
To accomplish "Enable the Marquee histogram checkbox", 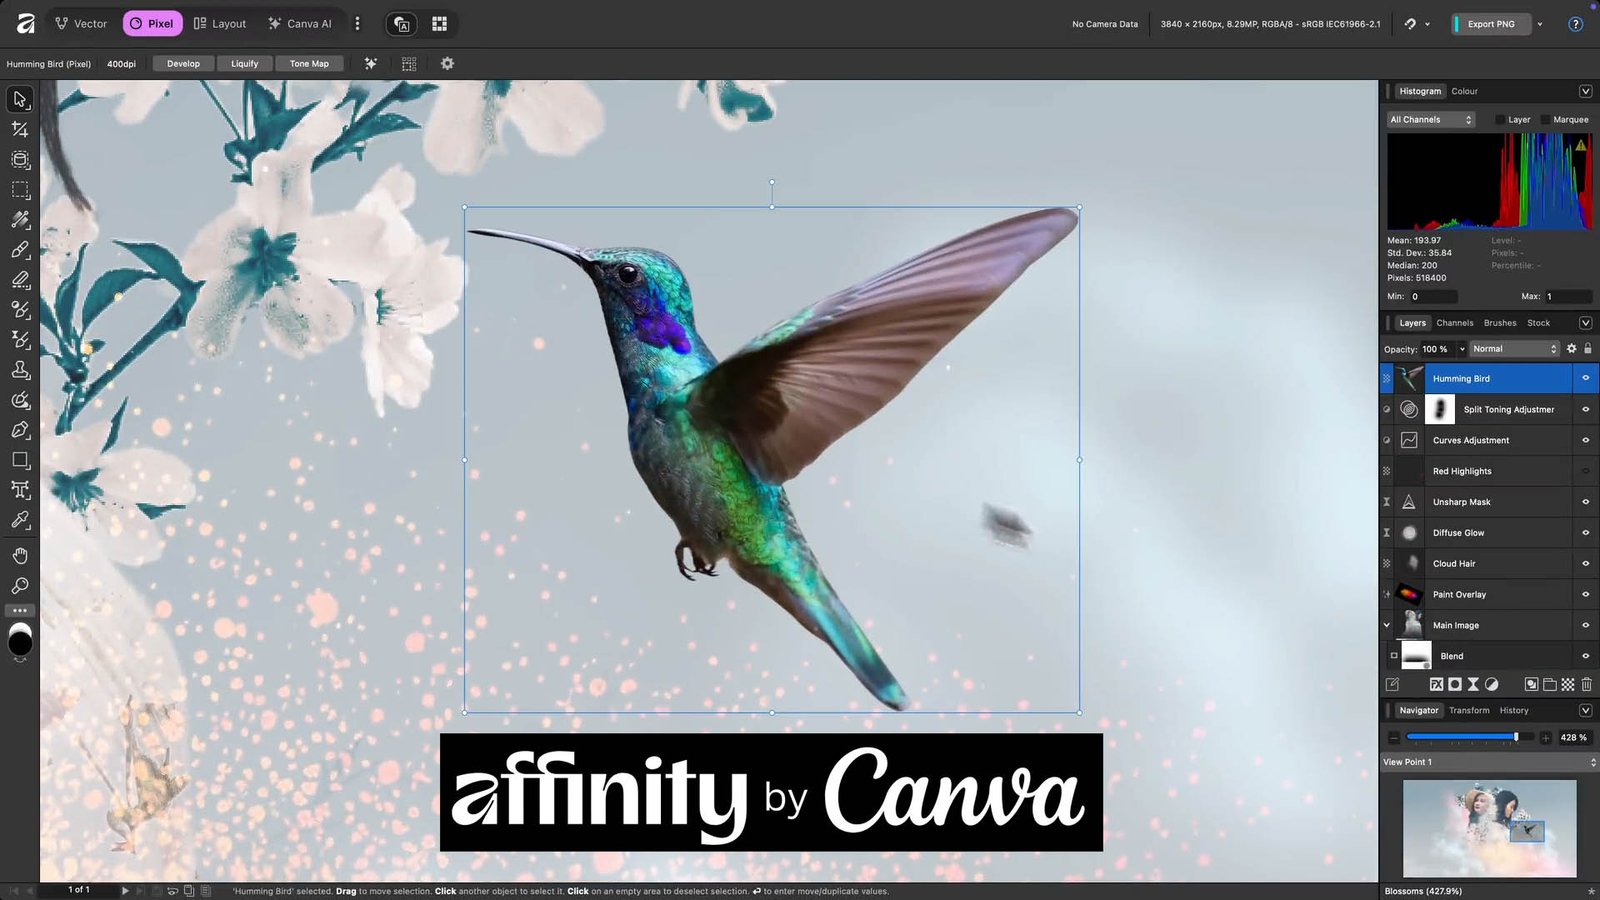I will pos(1546,120).
